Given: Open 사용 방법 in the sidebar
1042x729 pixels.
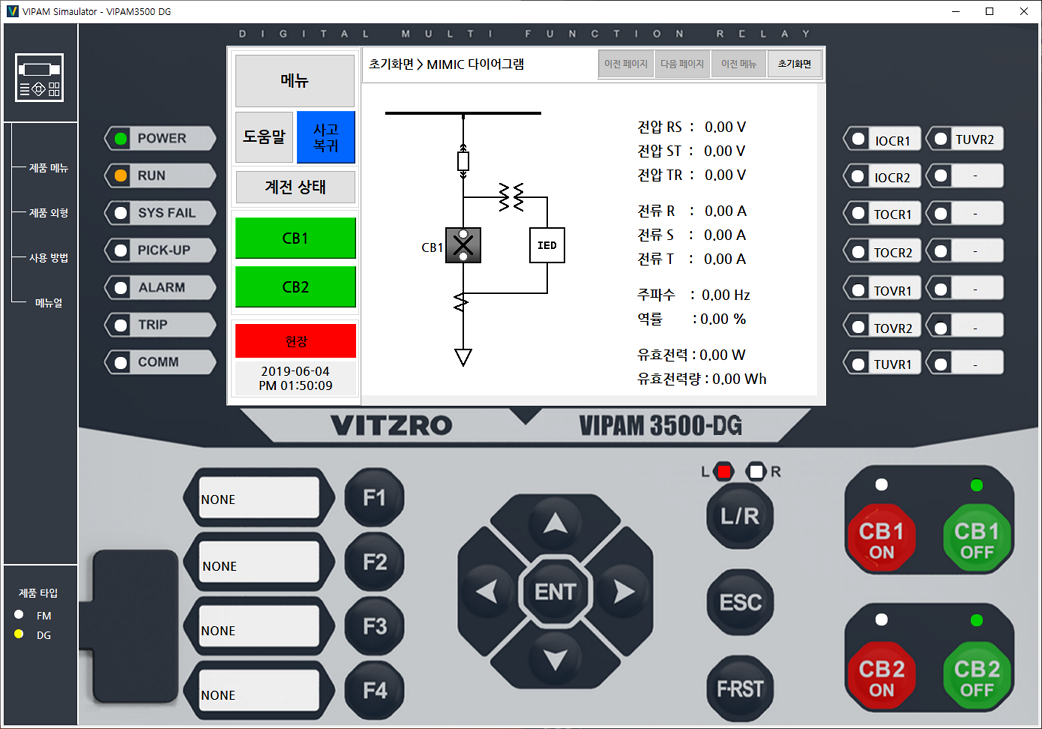Looking at the screenshot, I should (49, 258).
